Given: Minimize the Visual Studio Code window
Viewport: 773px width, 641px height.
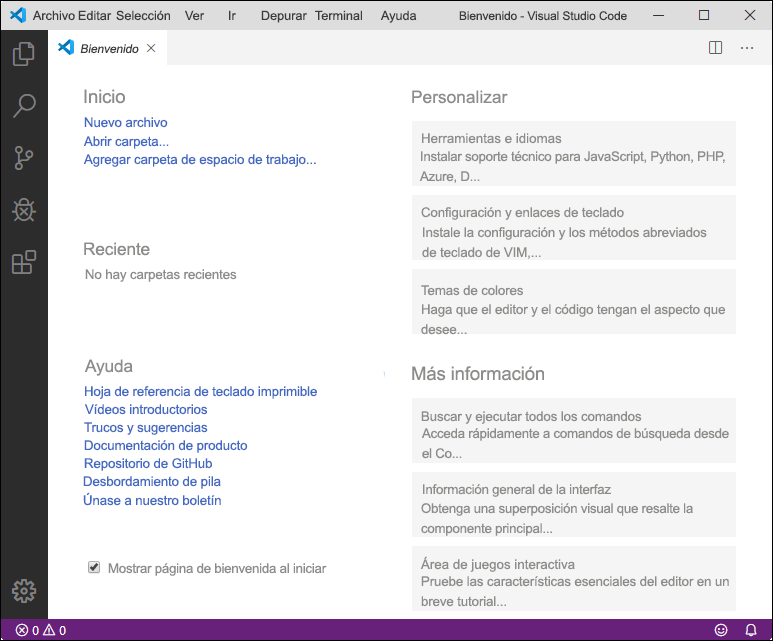Looking at the screenshot, I should [x=658, y=15].
